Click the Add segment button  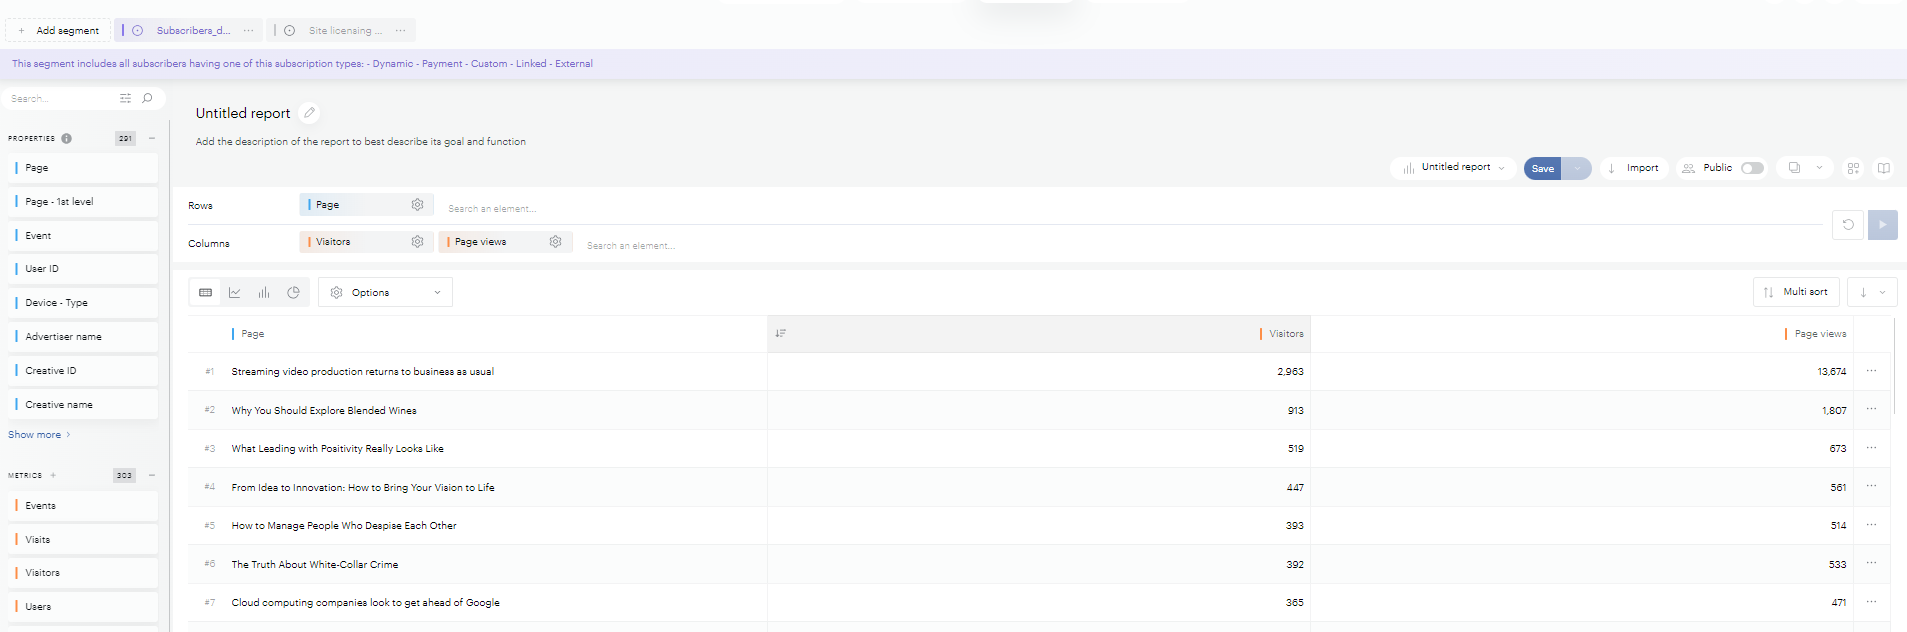click(x=58, y=31)
